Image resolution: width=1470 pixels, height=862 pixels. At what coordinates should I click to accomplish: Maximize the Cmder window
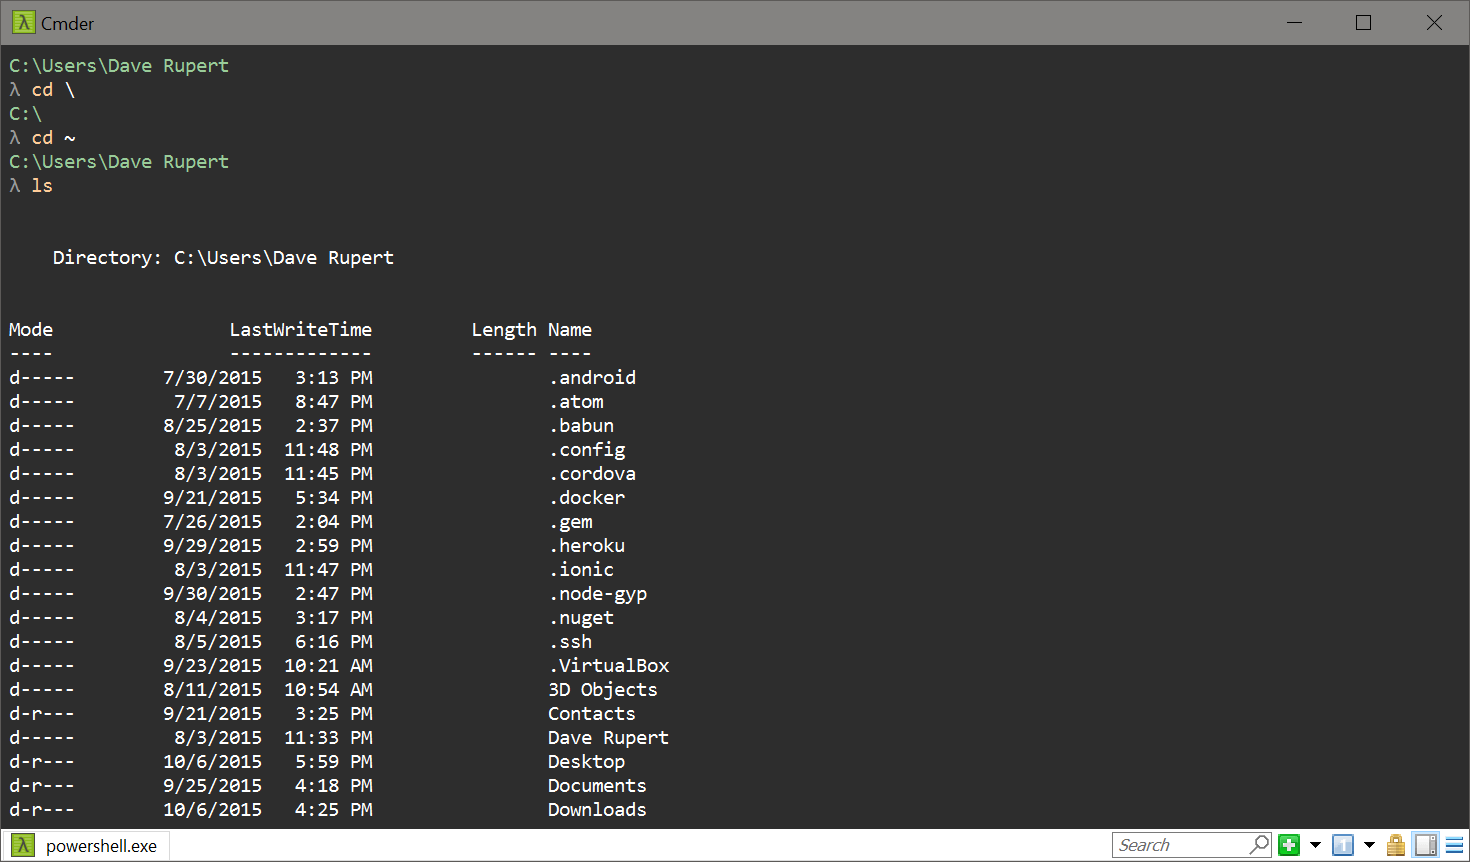click(1363, 22)
